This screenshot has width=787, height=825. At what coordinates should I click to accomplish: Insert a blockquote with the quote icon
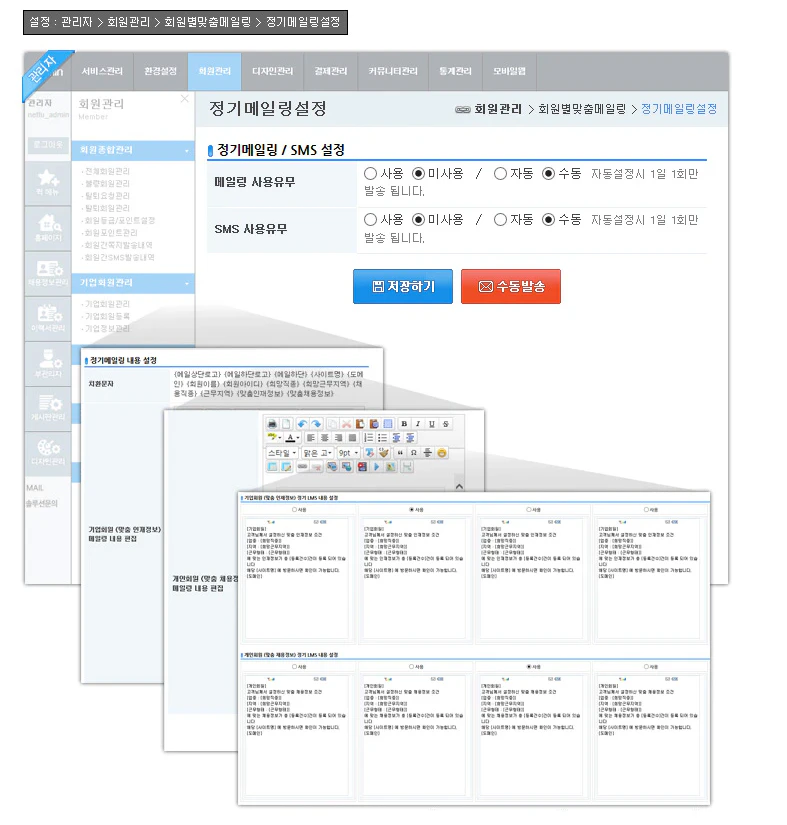tap(400, 452)
